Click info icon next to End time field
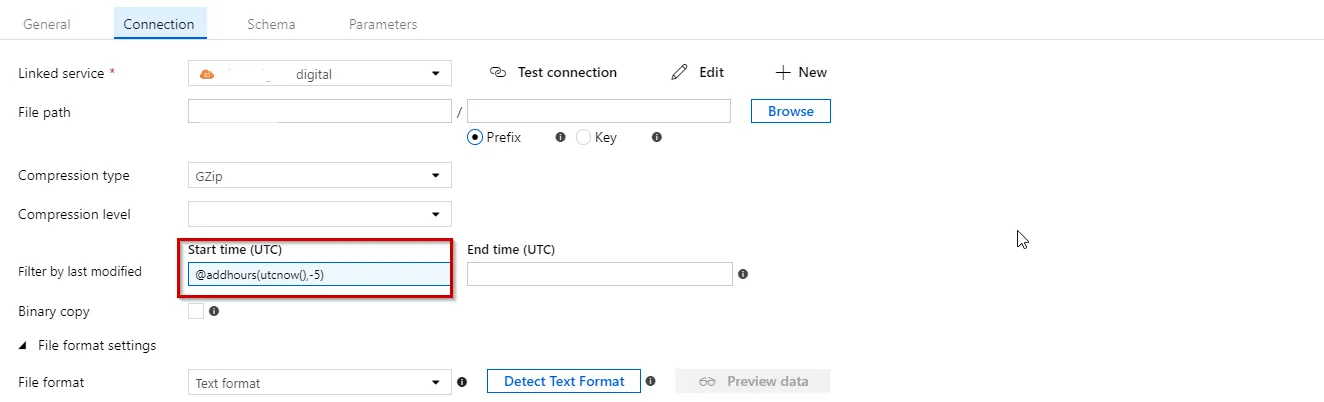The width and height of the screenshot is (1324, 402). 743,274
